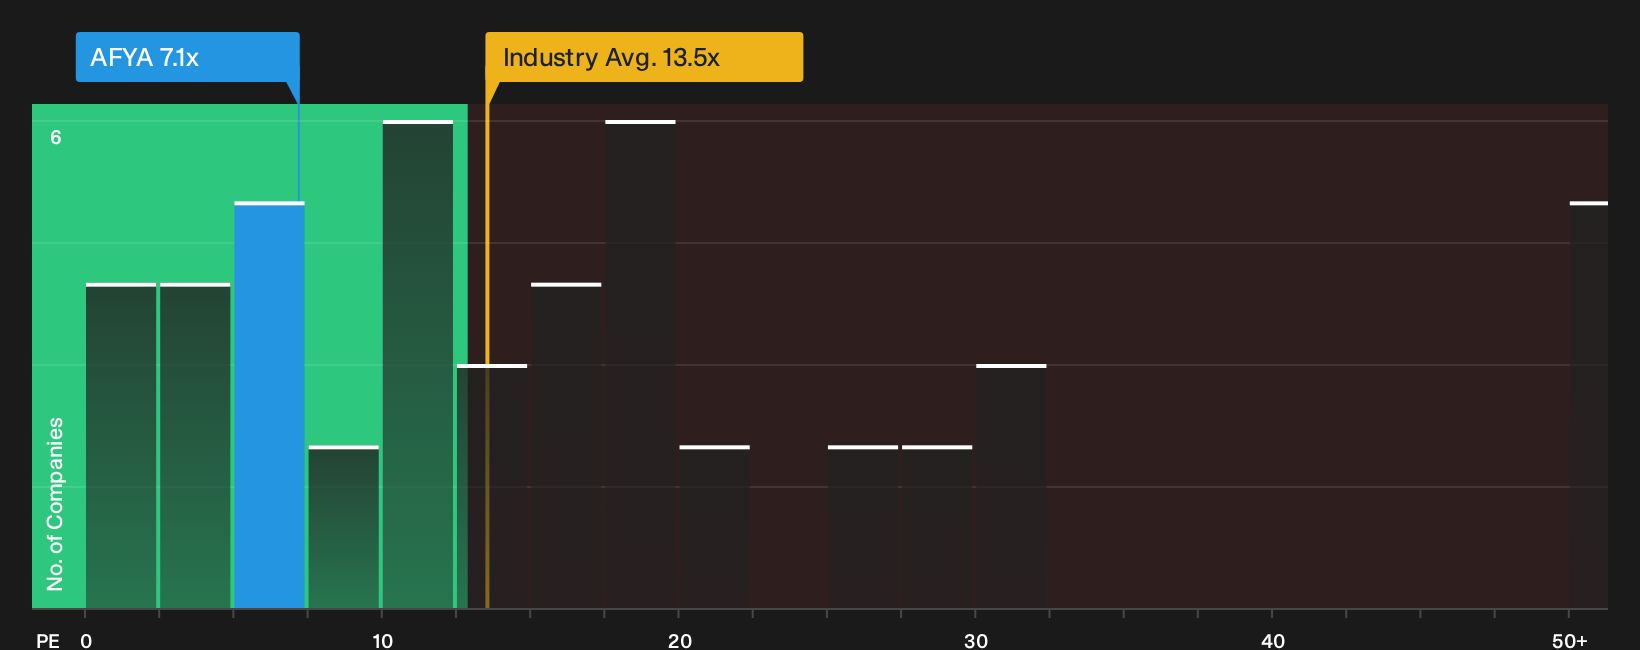
Task: Select the bar starting at PE 30
Action: 1011,486
